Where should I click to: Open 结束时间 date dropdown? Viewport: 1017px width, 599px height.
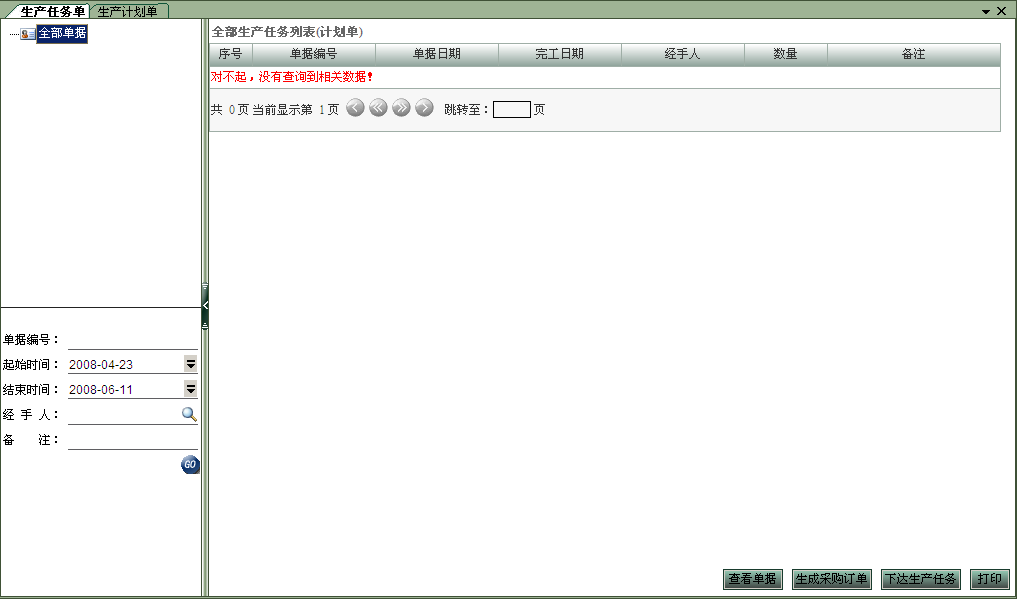[x=191, y=389]
